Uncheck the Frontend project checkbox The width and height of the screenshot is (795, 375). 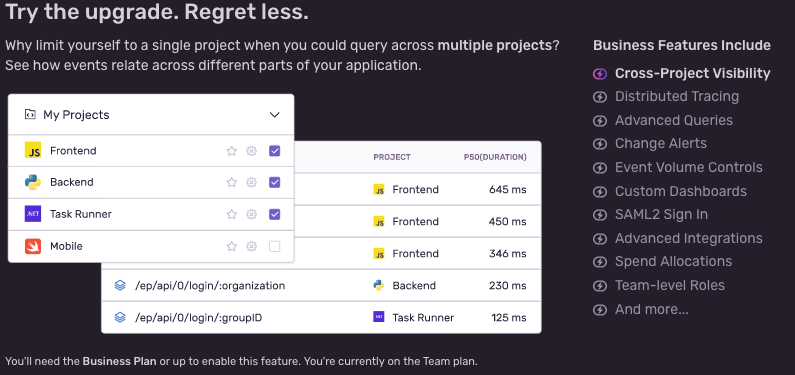tap(274, 151)
